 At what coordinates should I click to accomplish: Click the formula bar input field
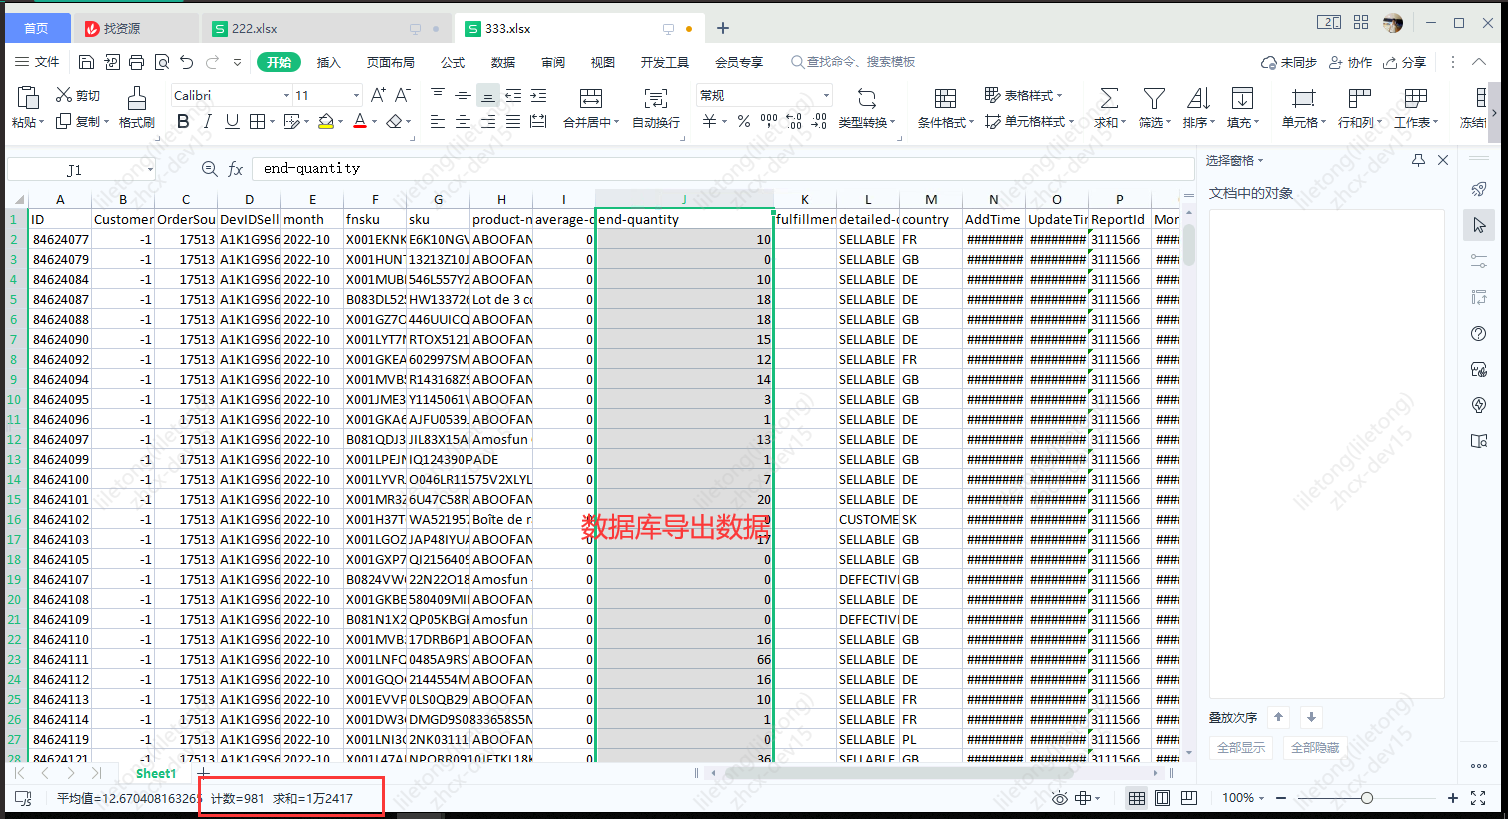click(x=723, y=169)
